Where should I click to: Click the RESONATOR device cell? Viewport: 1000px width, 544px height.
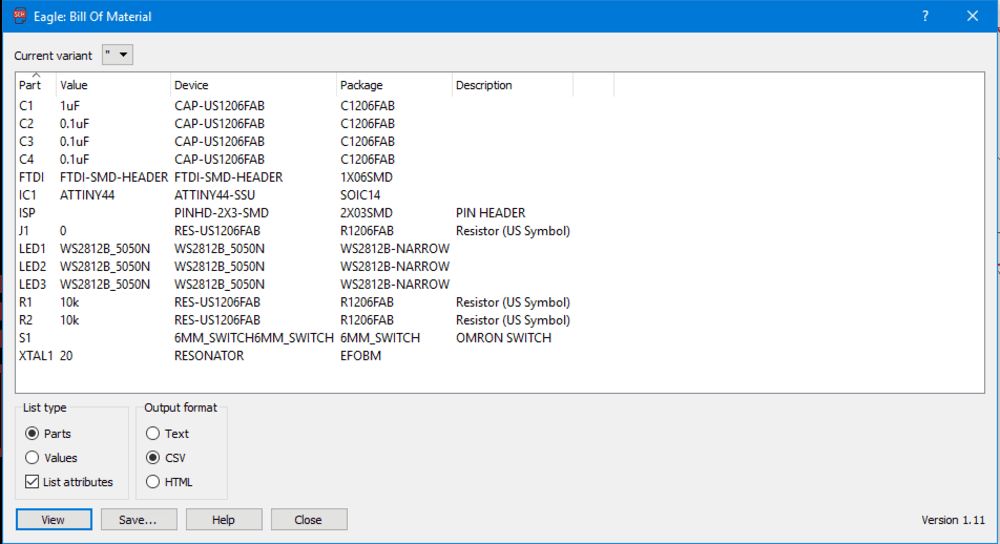pos(209,356)
